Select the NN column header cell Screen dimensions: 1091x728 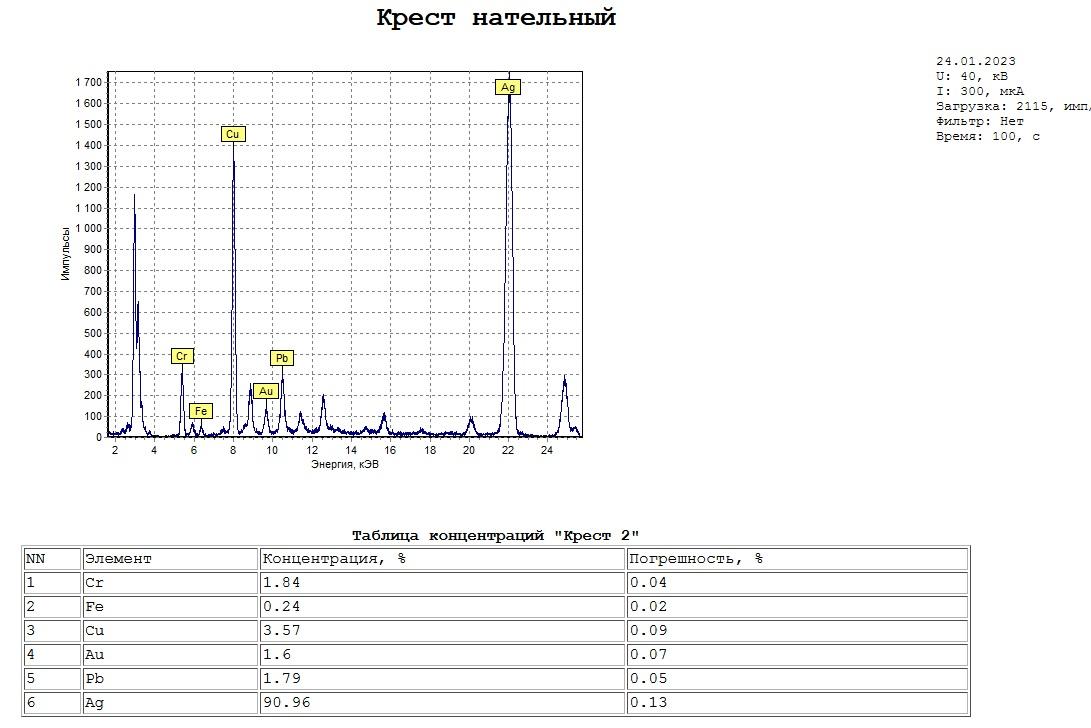point(36,559)
